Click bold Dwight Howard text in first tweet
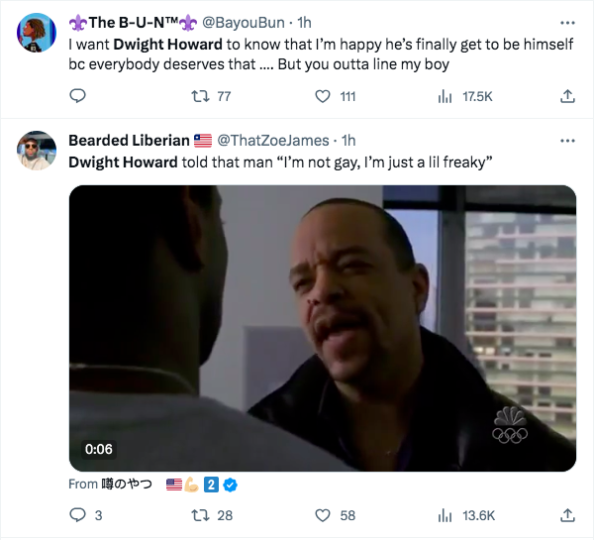 click(x=168, y=44)
